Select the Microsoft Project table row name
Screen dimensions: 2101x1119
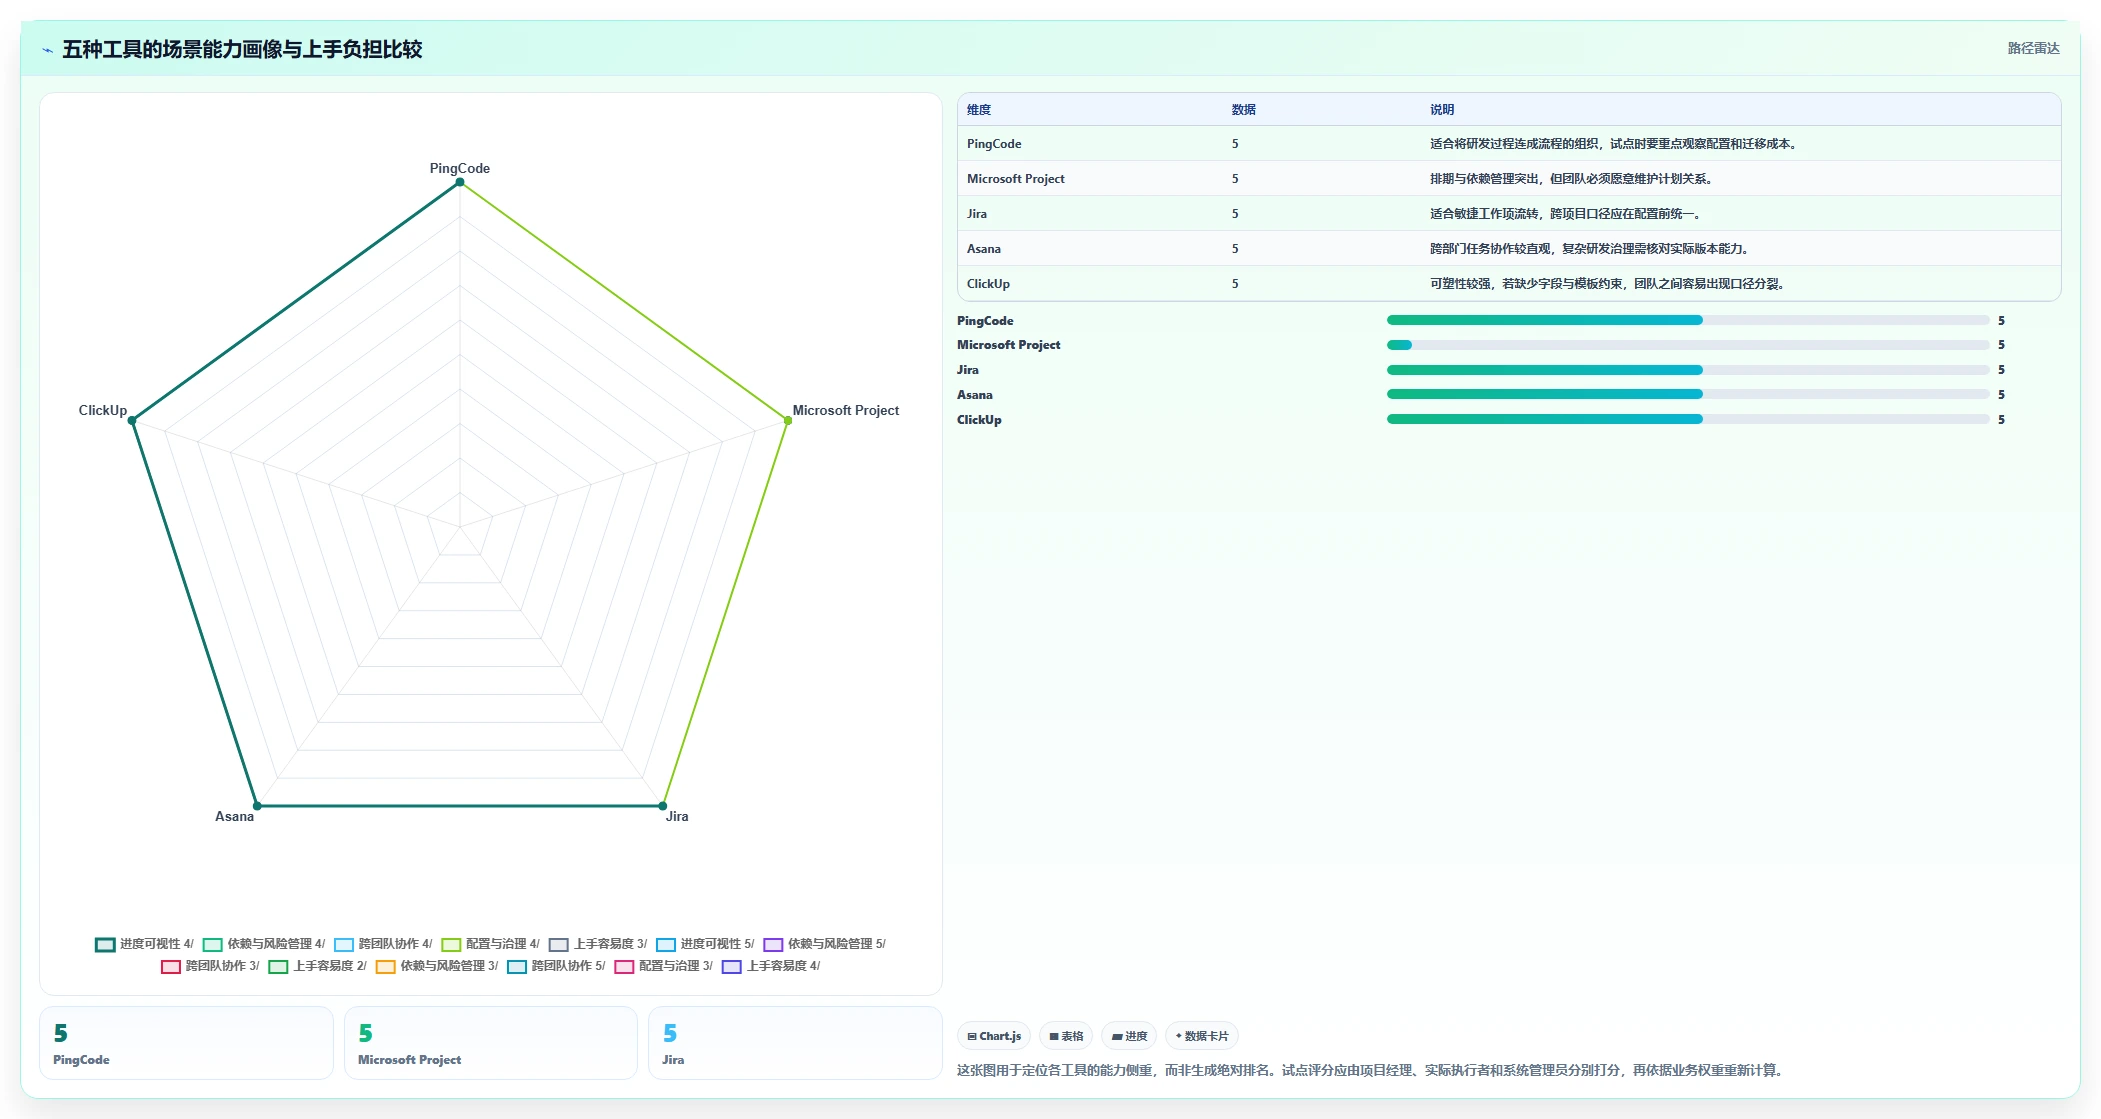click(x=1016, y=179)
